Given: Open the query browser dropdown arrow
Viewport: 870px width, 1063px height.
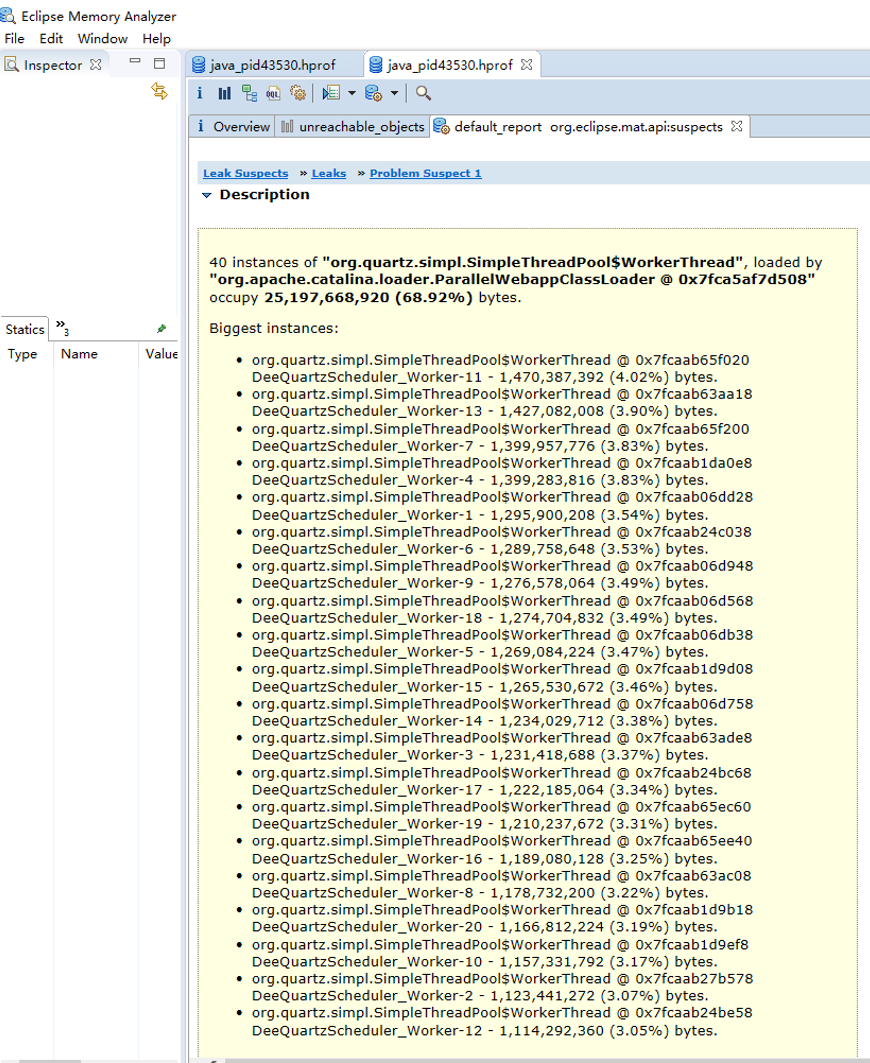Looking at the screenshot, I should pos(394,93).
